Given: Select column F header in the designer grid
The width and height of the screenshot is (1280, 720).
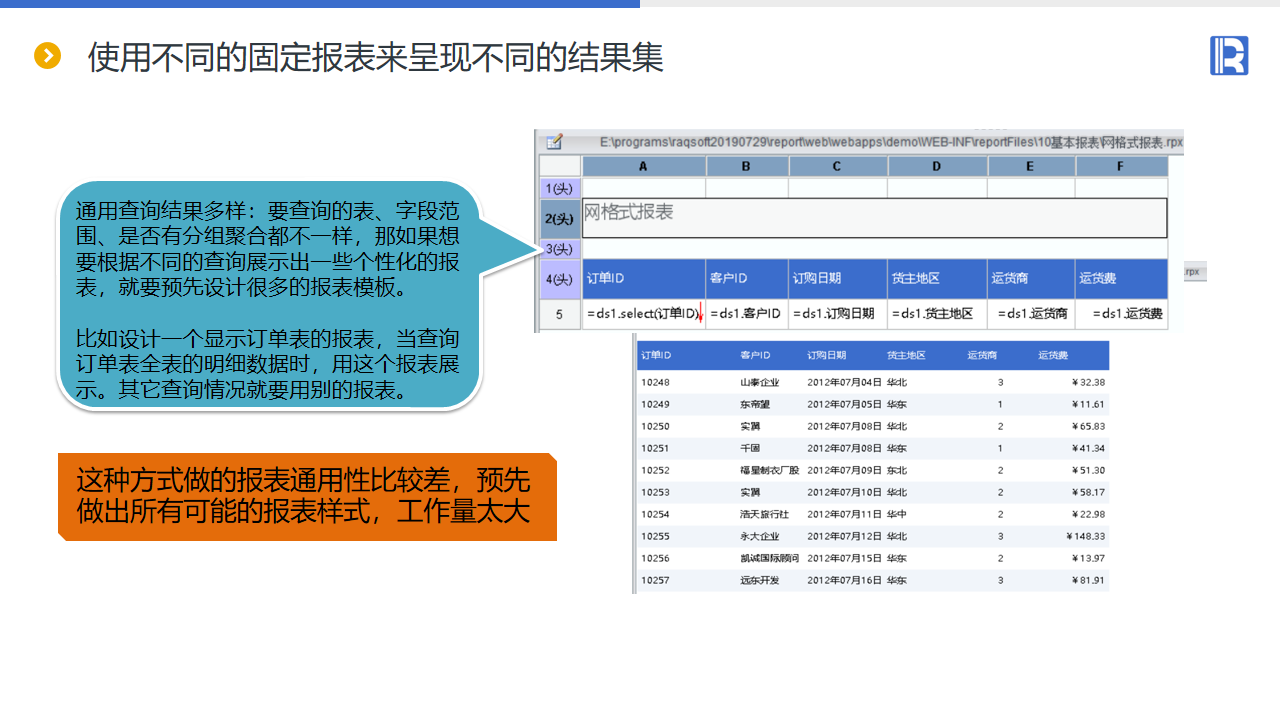Looking at the screenshot, I should [x=1120, y=166].
